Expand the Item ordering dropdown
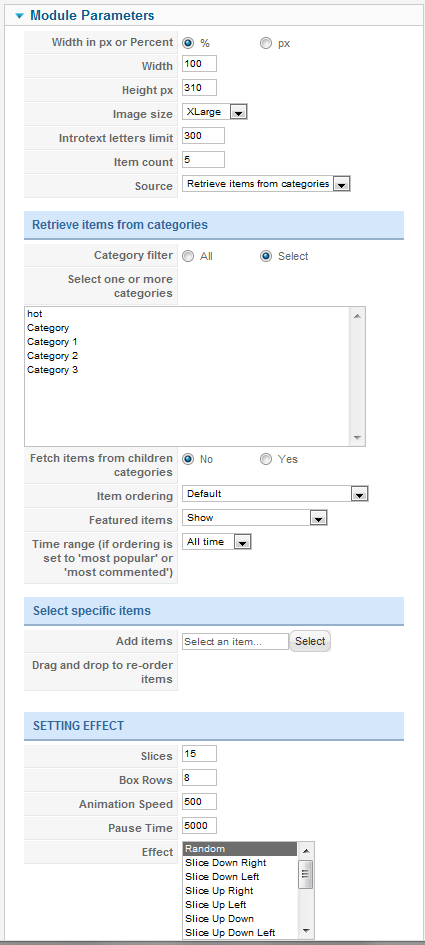 275,494
